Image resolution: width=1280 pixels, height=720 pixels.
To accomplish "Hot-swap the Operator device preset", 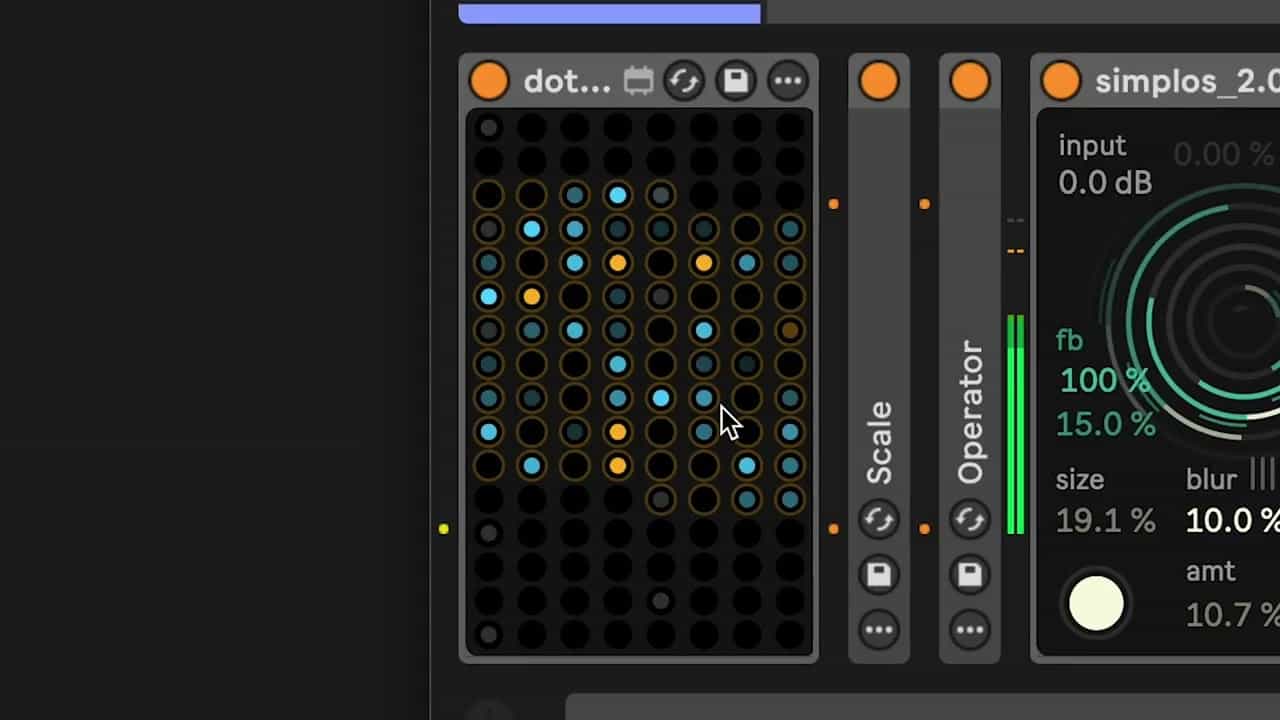I will coord(969,520).
